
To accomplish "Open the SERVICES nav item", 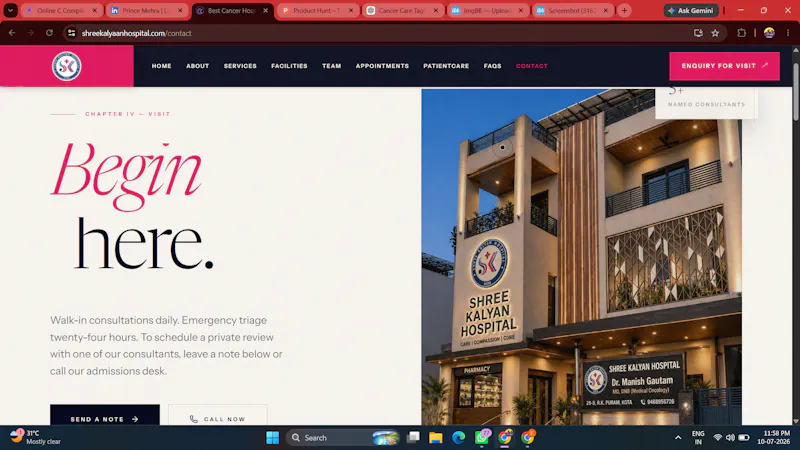I will pyautogui.click(x=240, y=66).
